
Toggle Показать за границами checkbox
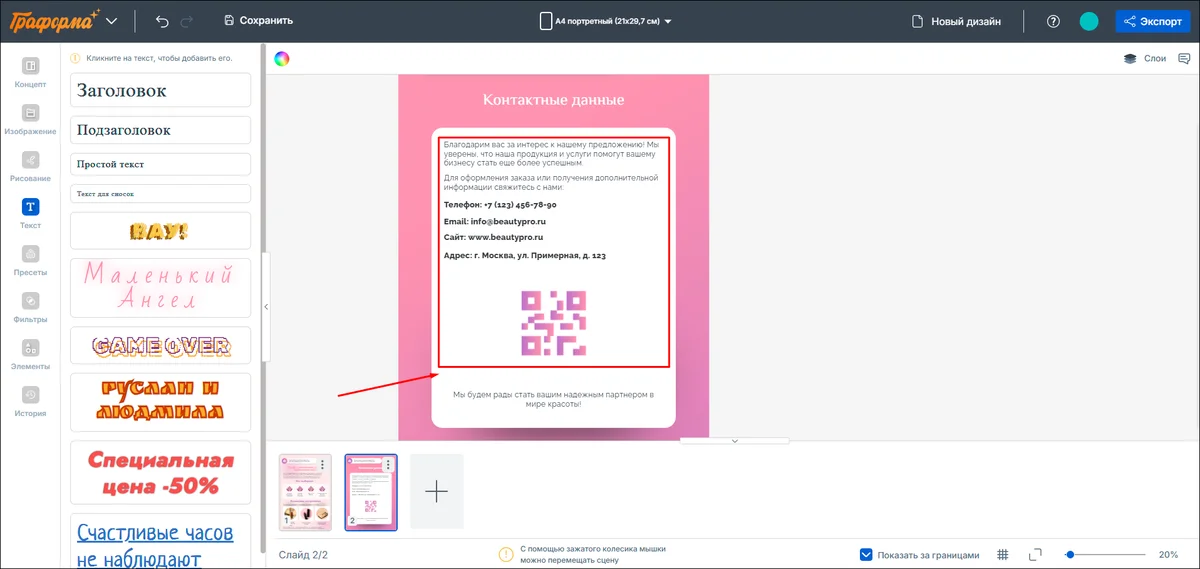866,555
